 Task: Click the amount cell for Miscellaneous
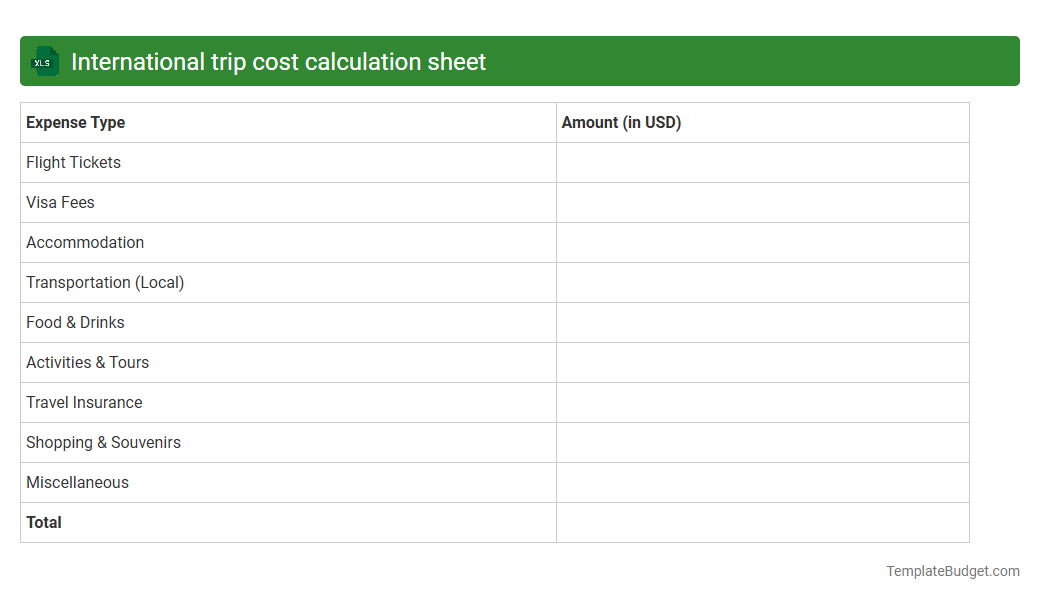[x=762, y=482]
